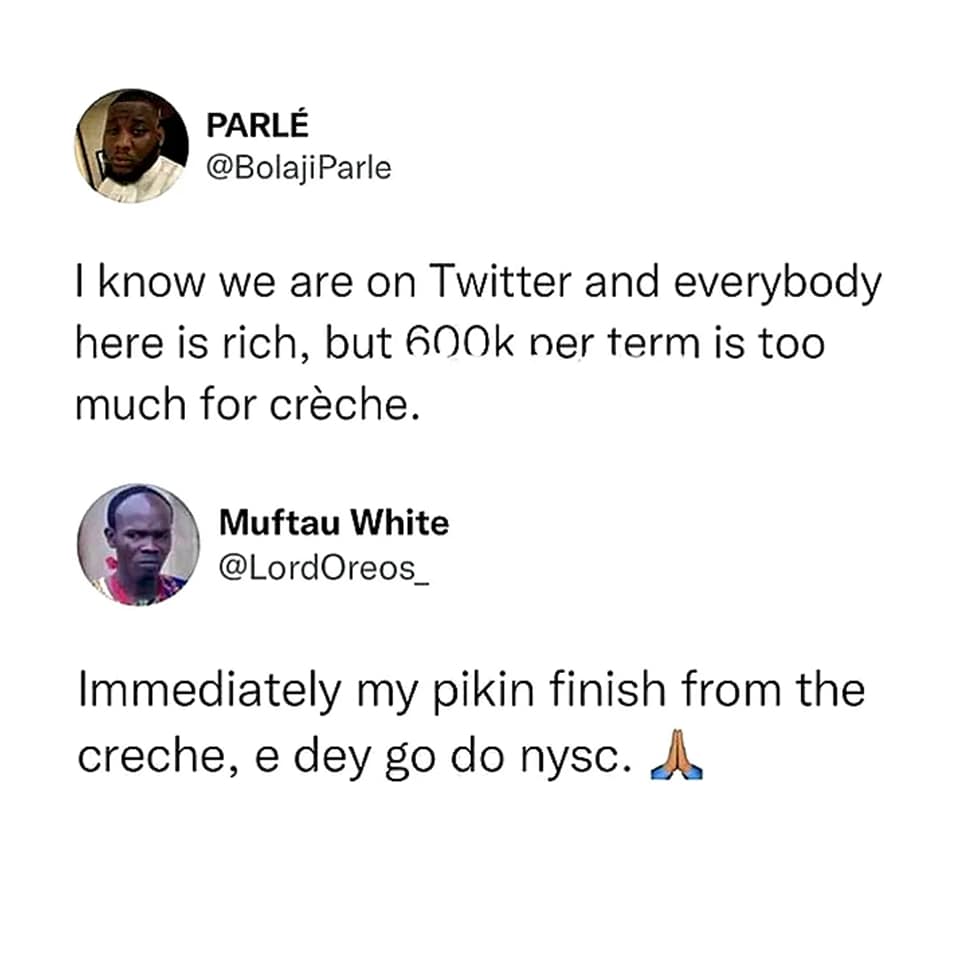
Task: Open the @LordOreos_ handle link
Action: tap(324, 569)
